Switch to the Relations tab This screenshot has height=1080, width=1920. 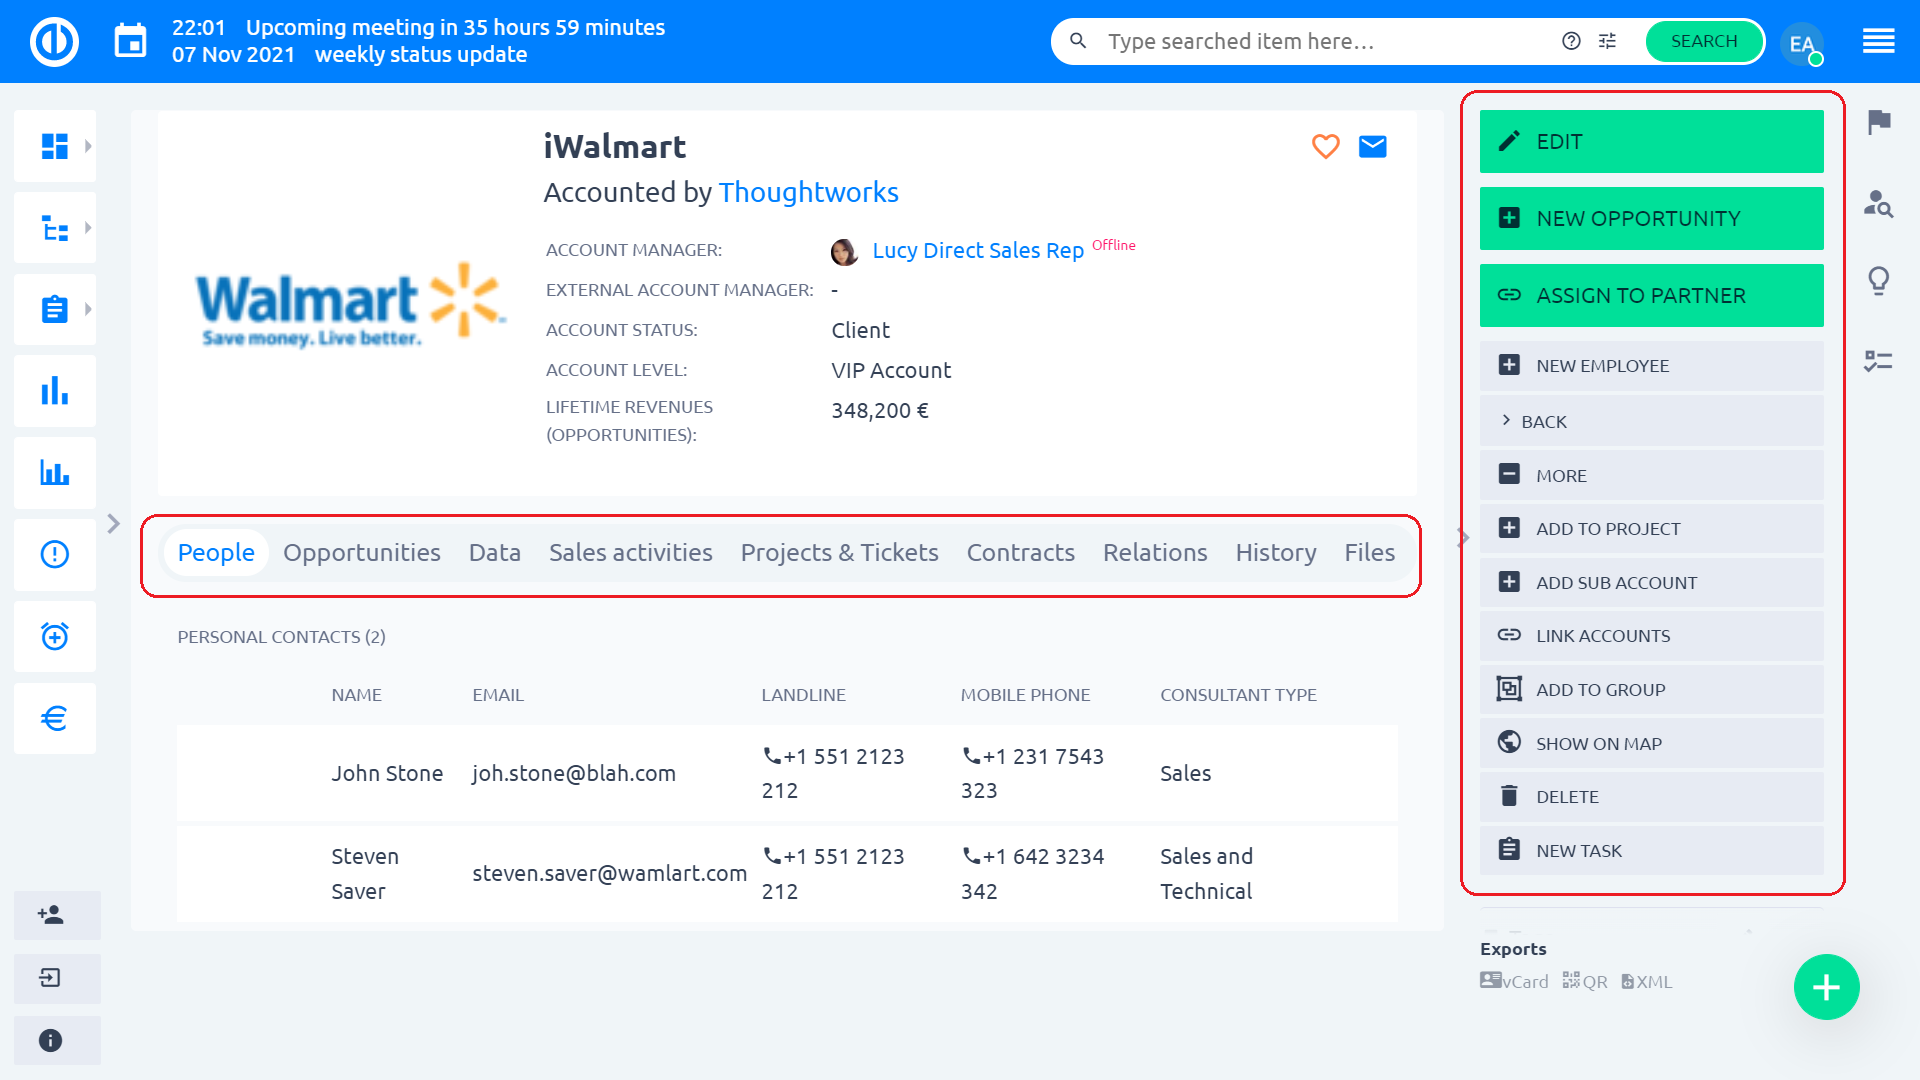1154,552
